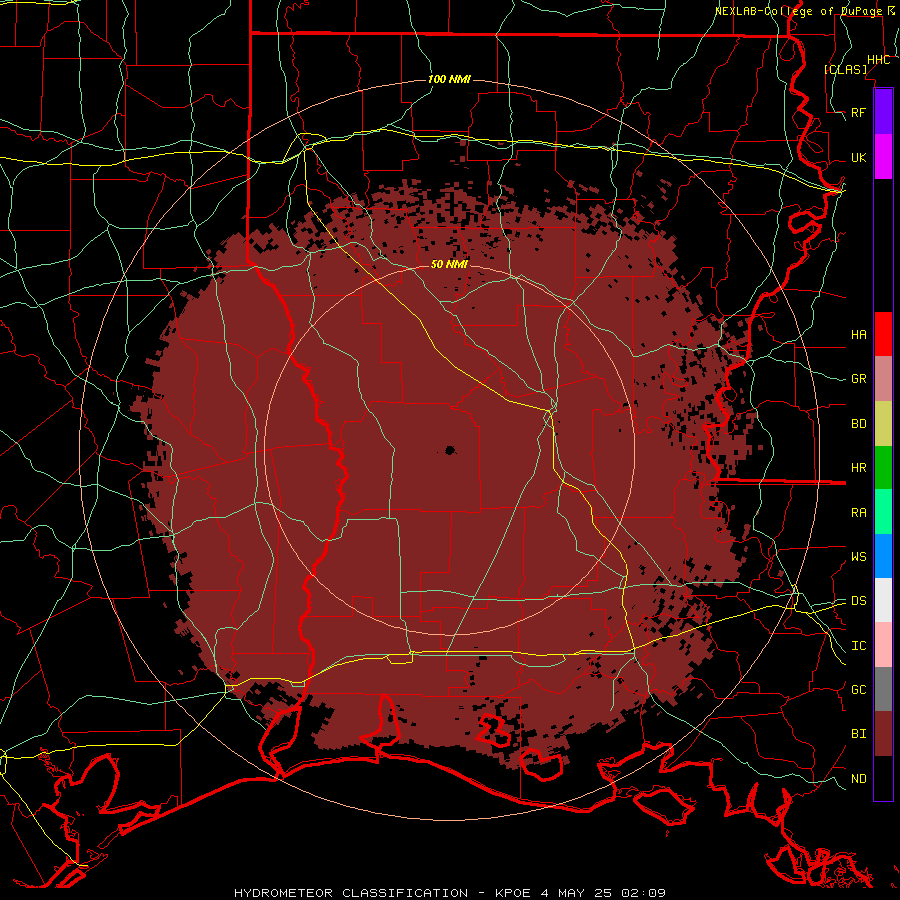Click the HYDROMETEOR CLASSIFICATION title text
The height and width of the screenshot is (900, 900).
pos(351,893)
